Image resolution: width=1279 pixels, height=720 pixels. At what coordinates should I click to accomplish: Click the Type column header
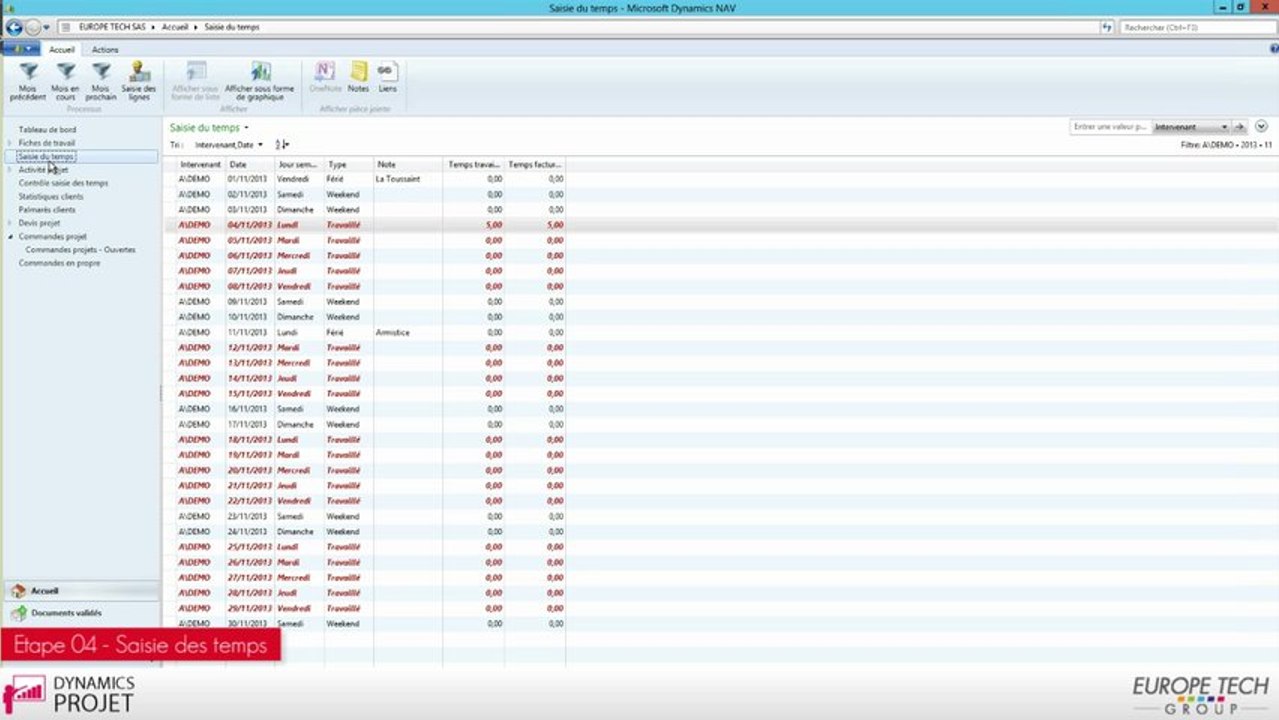[349, 164]
